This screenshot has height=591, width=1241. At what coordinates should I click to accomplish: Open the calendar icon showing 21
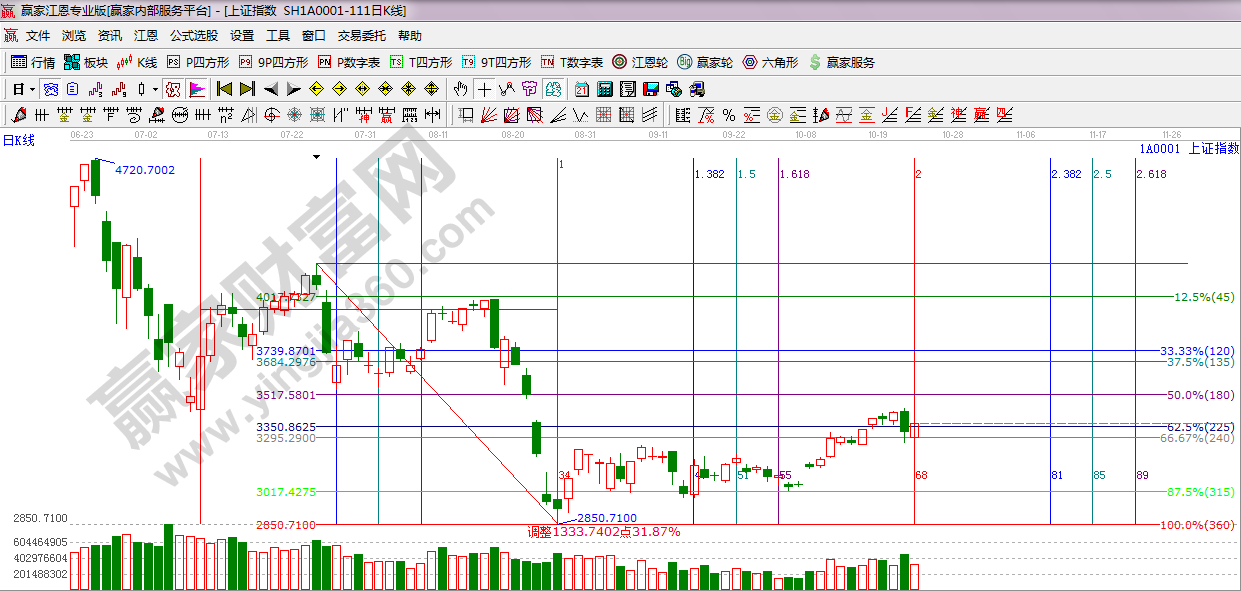(x=581, y=89)
